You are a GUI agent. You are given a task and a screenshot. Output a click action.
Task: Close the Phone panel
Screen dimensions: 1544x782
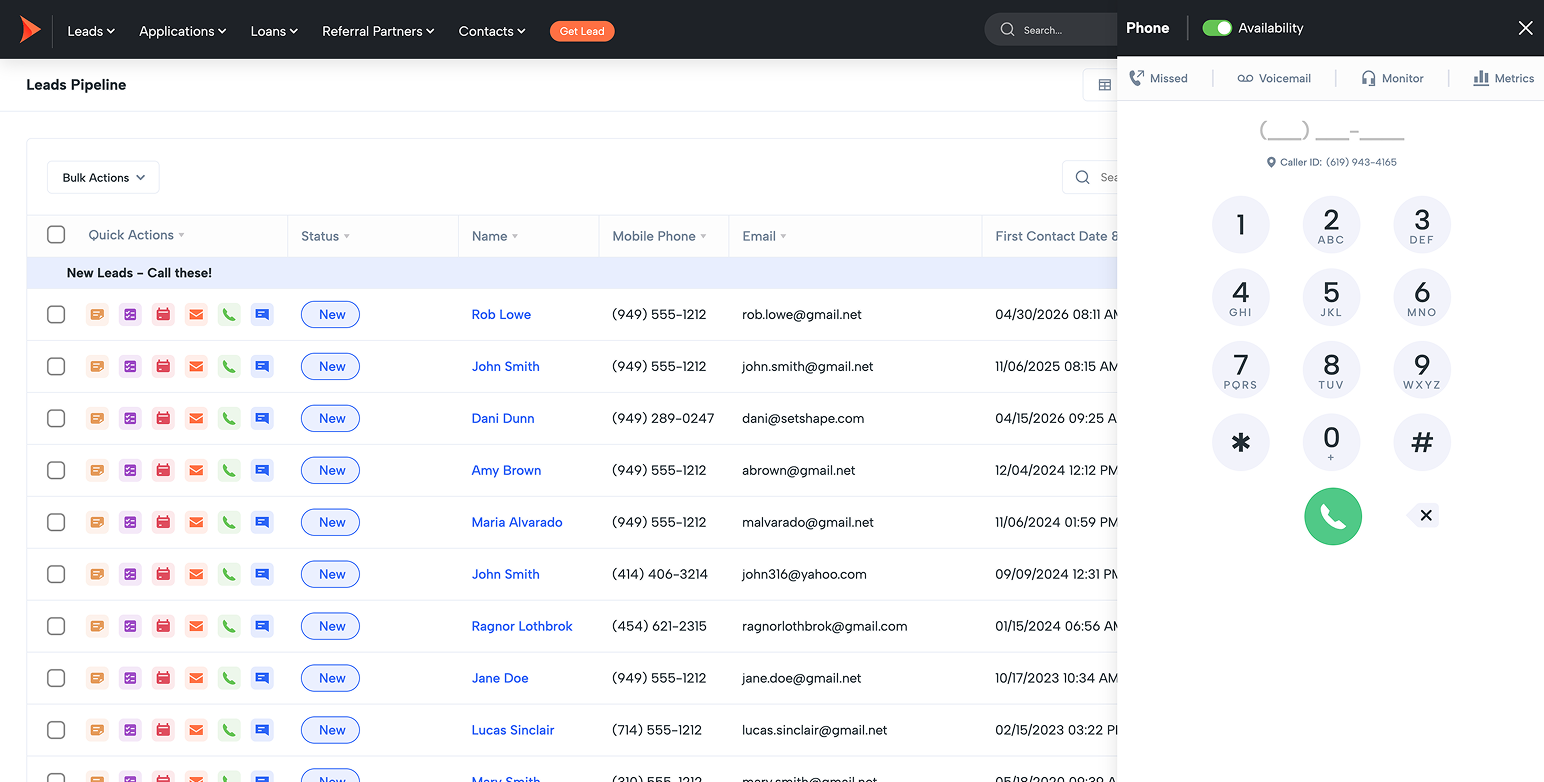click(1525, 28)
